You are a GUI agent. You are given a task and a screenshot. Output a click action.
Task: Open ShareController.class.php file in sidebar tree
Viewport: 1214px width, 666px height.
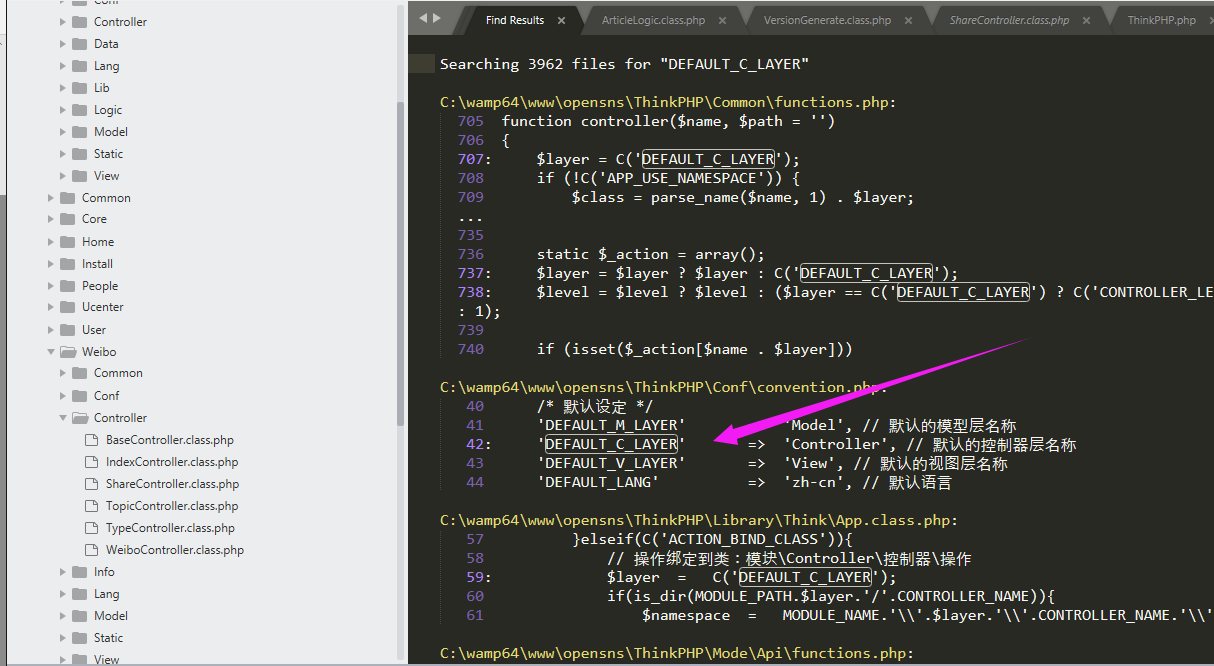172,484
